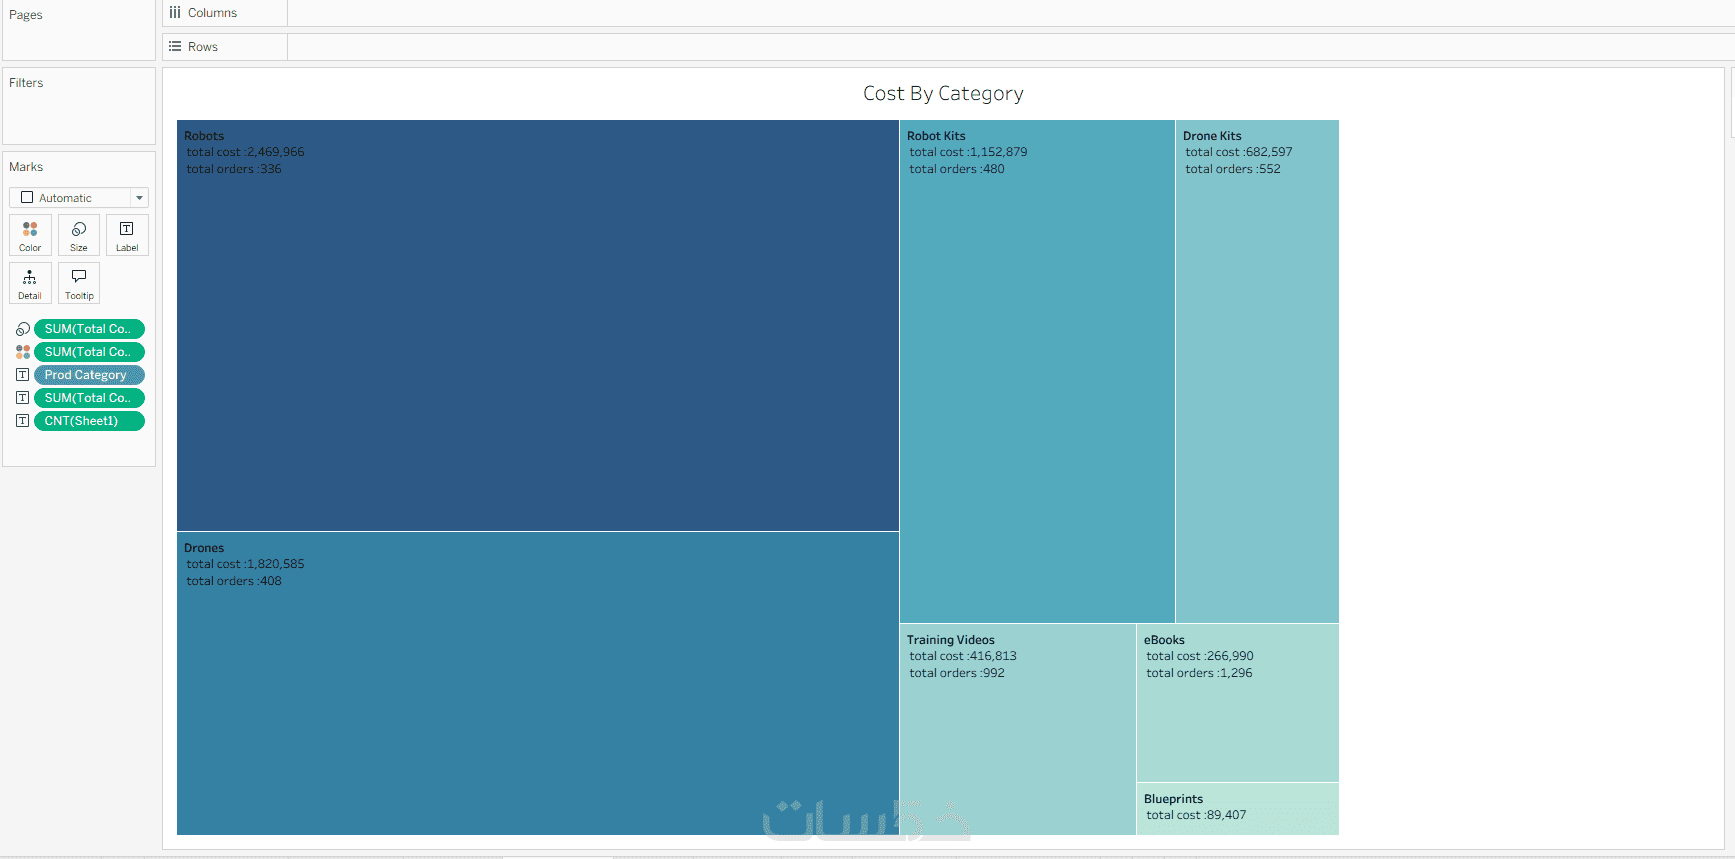
Task: Select the Robots treemap tile
Action: 538,326
